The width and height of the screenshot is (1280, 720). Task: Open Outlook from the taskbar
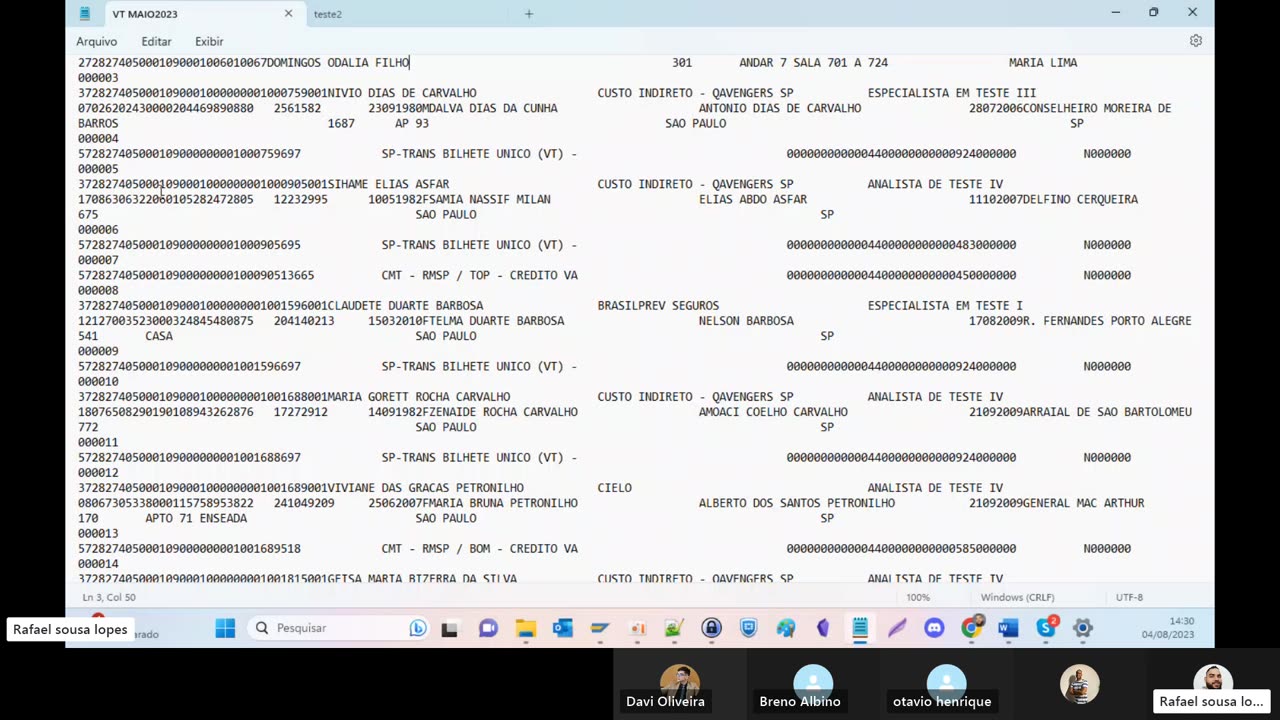tap(562, 628)
